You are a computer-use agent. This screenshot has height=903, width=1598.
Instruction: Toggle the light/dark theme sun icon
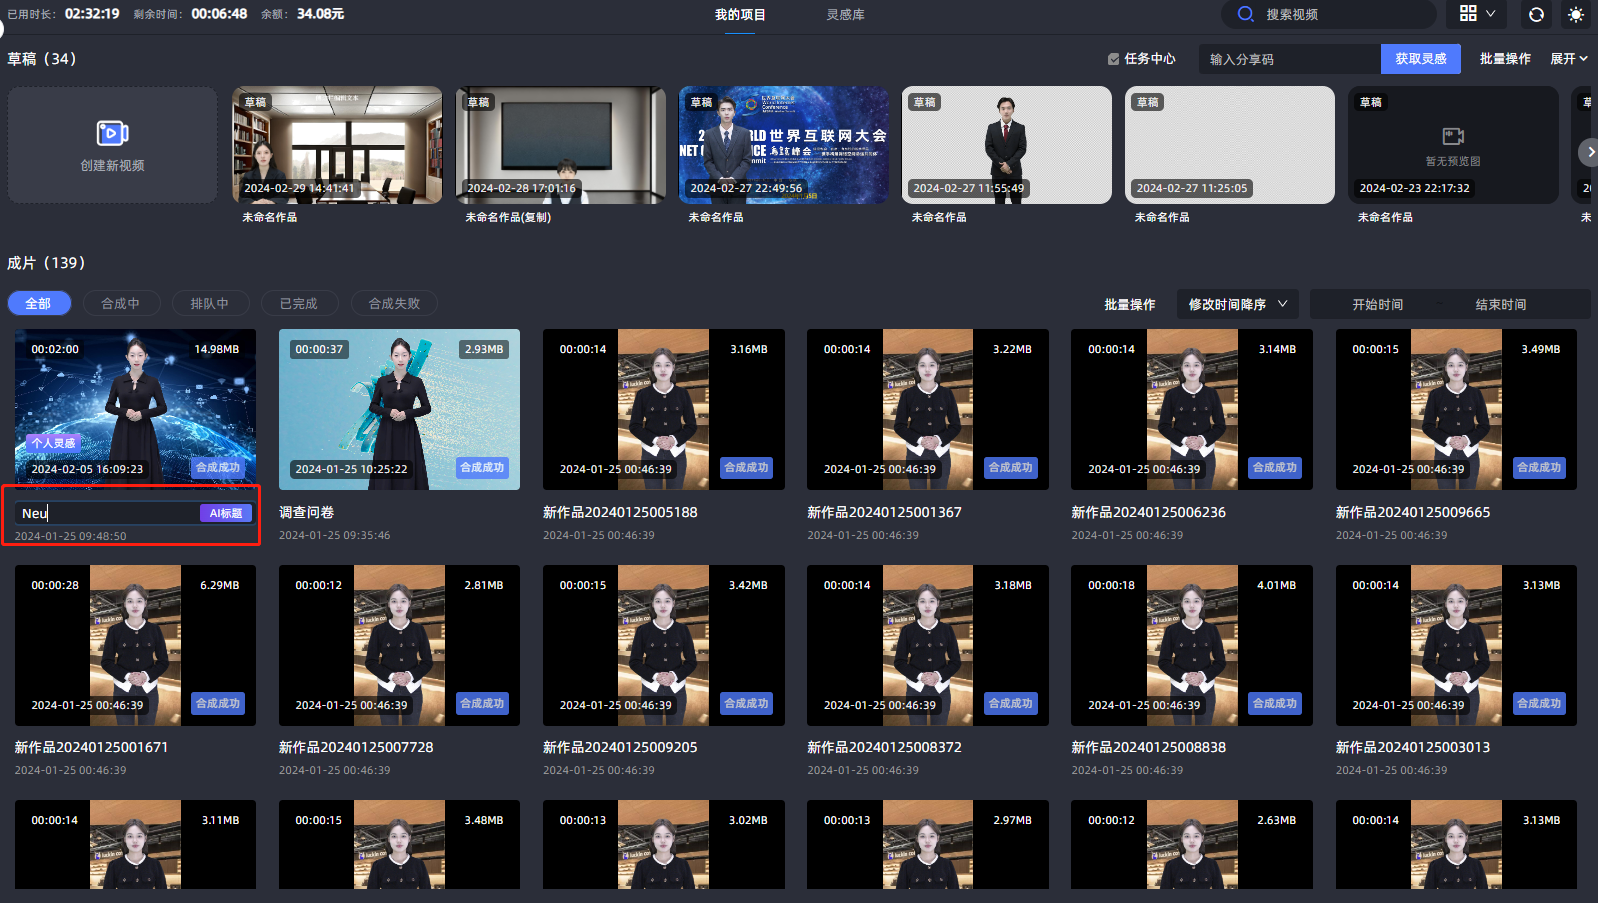[x=1576, y=15]
